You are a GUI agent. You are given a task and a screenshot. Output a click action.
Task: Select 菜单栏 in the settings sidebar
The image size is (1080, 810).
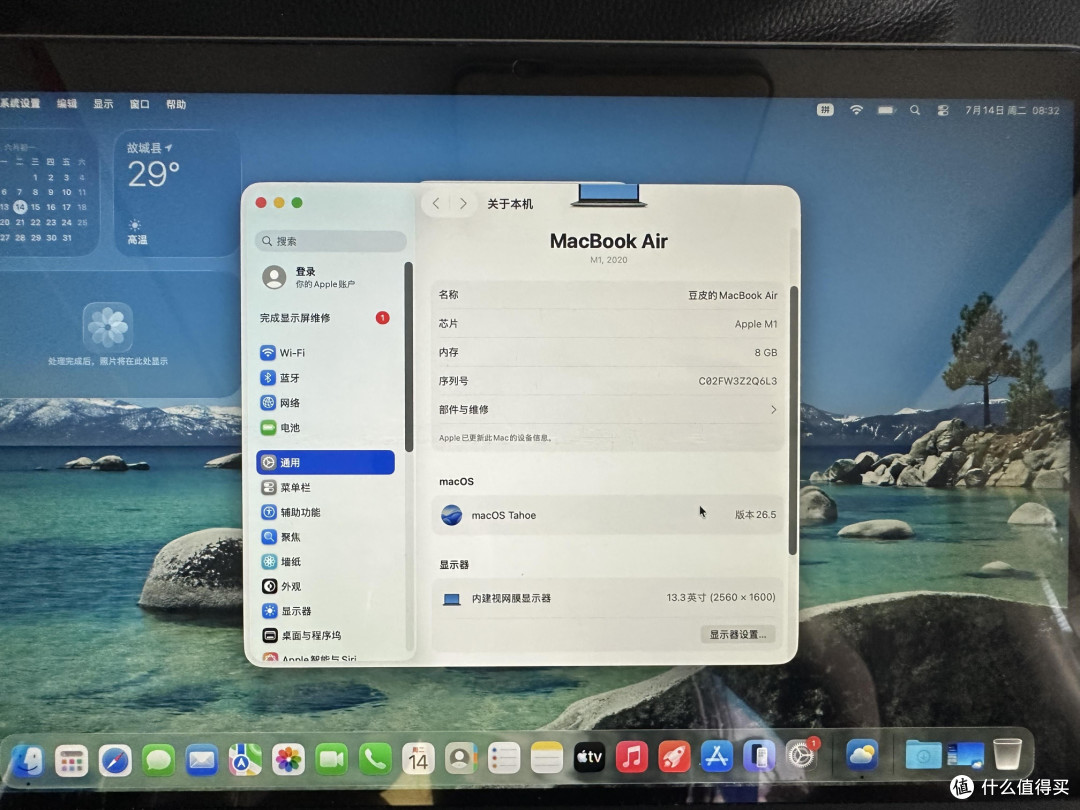coord(325,487)
